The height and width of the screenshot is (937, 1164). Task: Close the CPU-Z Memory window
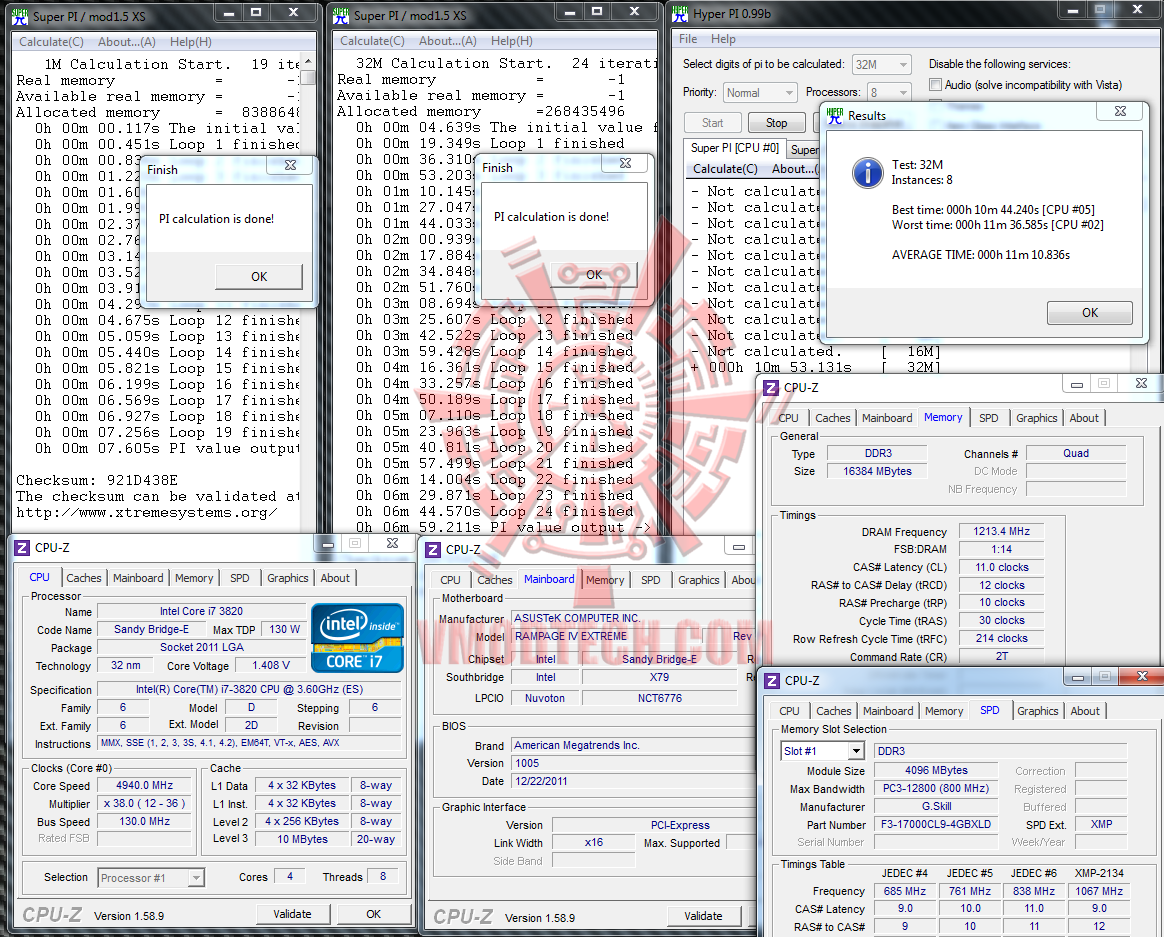(x=1141, y=383)
